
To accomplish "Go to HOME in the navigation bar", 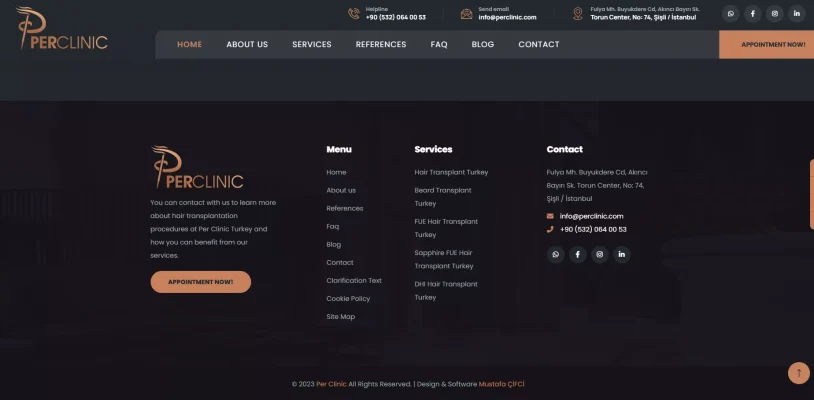I will (189, 45).
